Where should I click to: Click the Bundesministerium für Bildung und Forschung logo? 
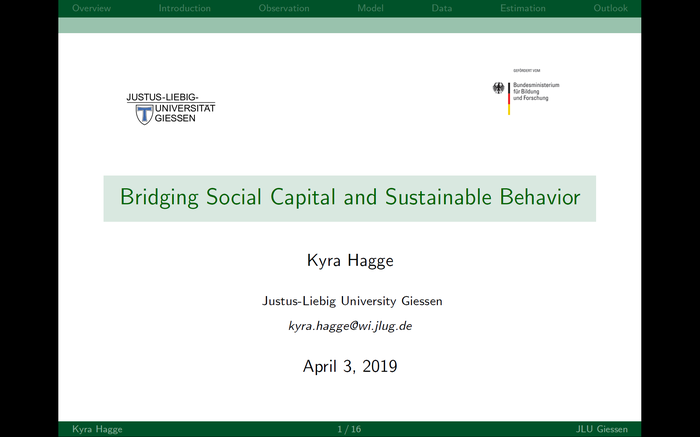[526, 94]
